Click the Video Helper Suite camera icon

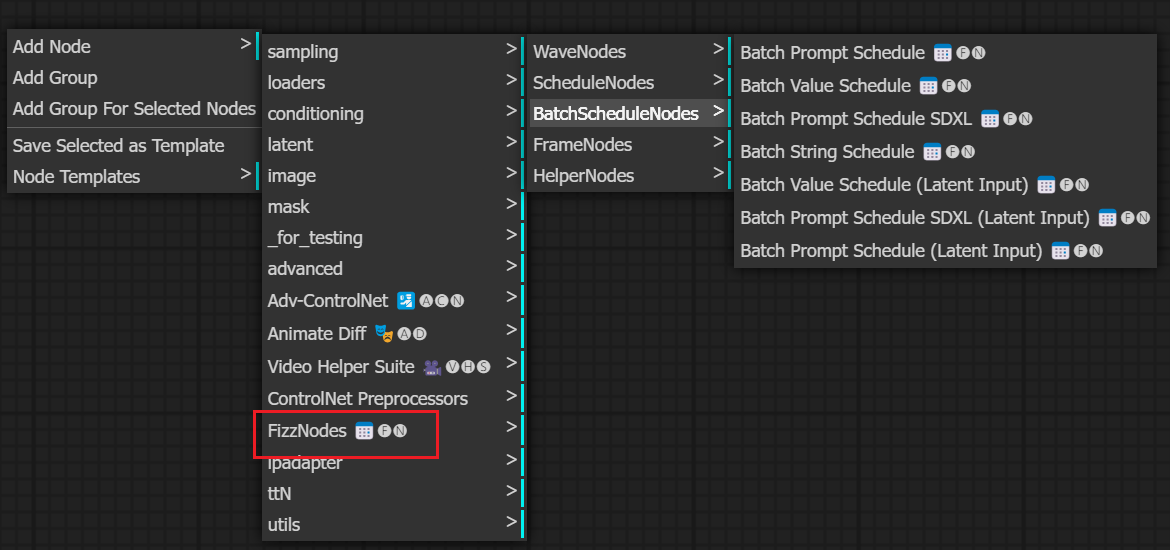tap(432, 367)
